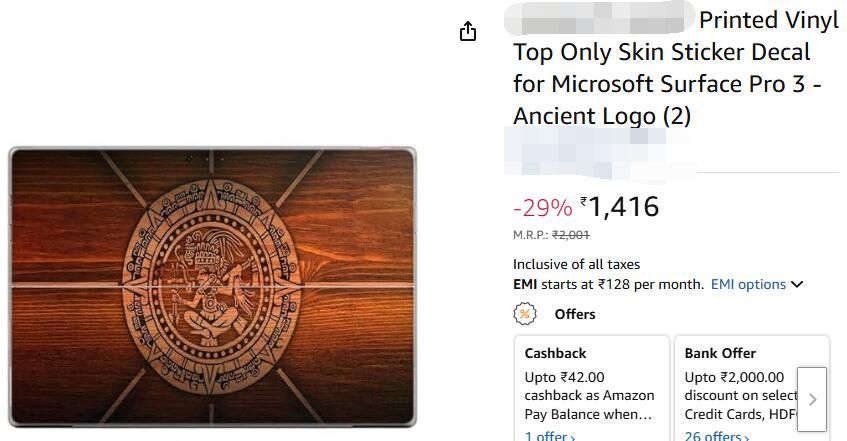
Task: Click the "EMI starts at ₹128 per month" text
Action: pyautogui.click(x=608, y=284)
